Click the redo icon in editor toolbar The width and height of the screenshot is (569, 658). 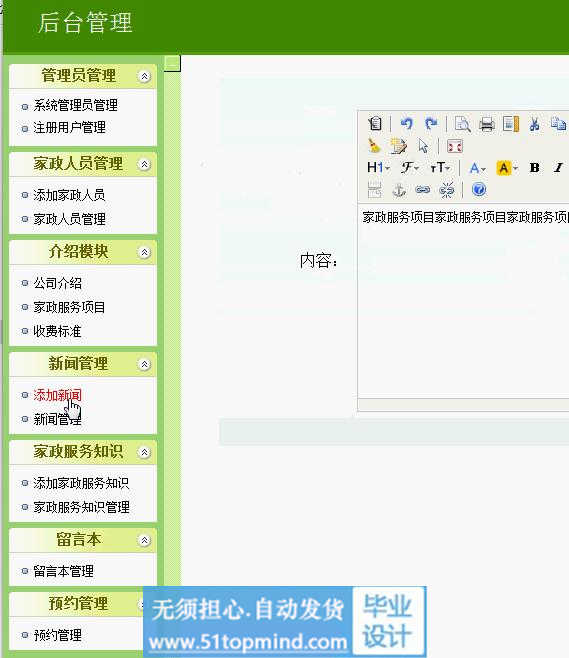(431, 123)
